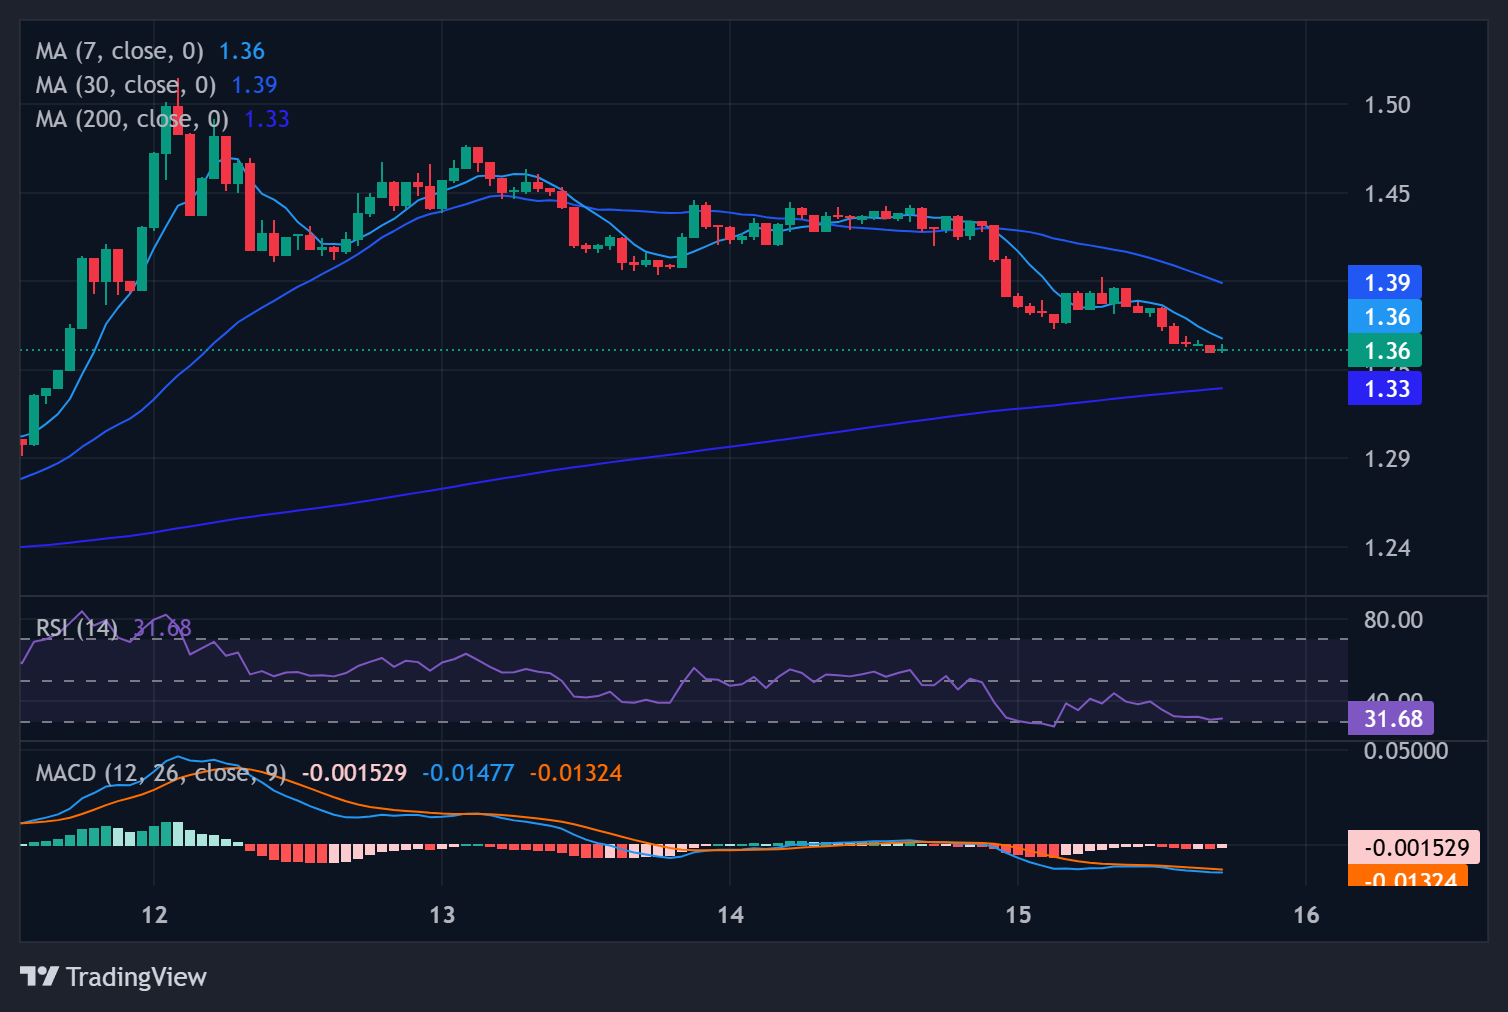This screenshot has width=1508, height=1012.
Task: Click the orange -0.01324 signal tag
Action: pos(1408,878)
